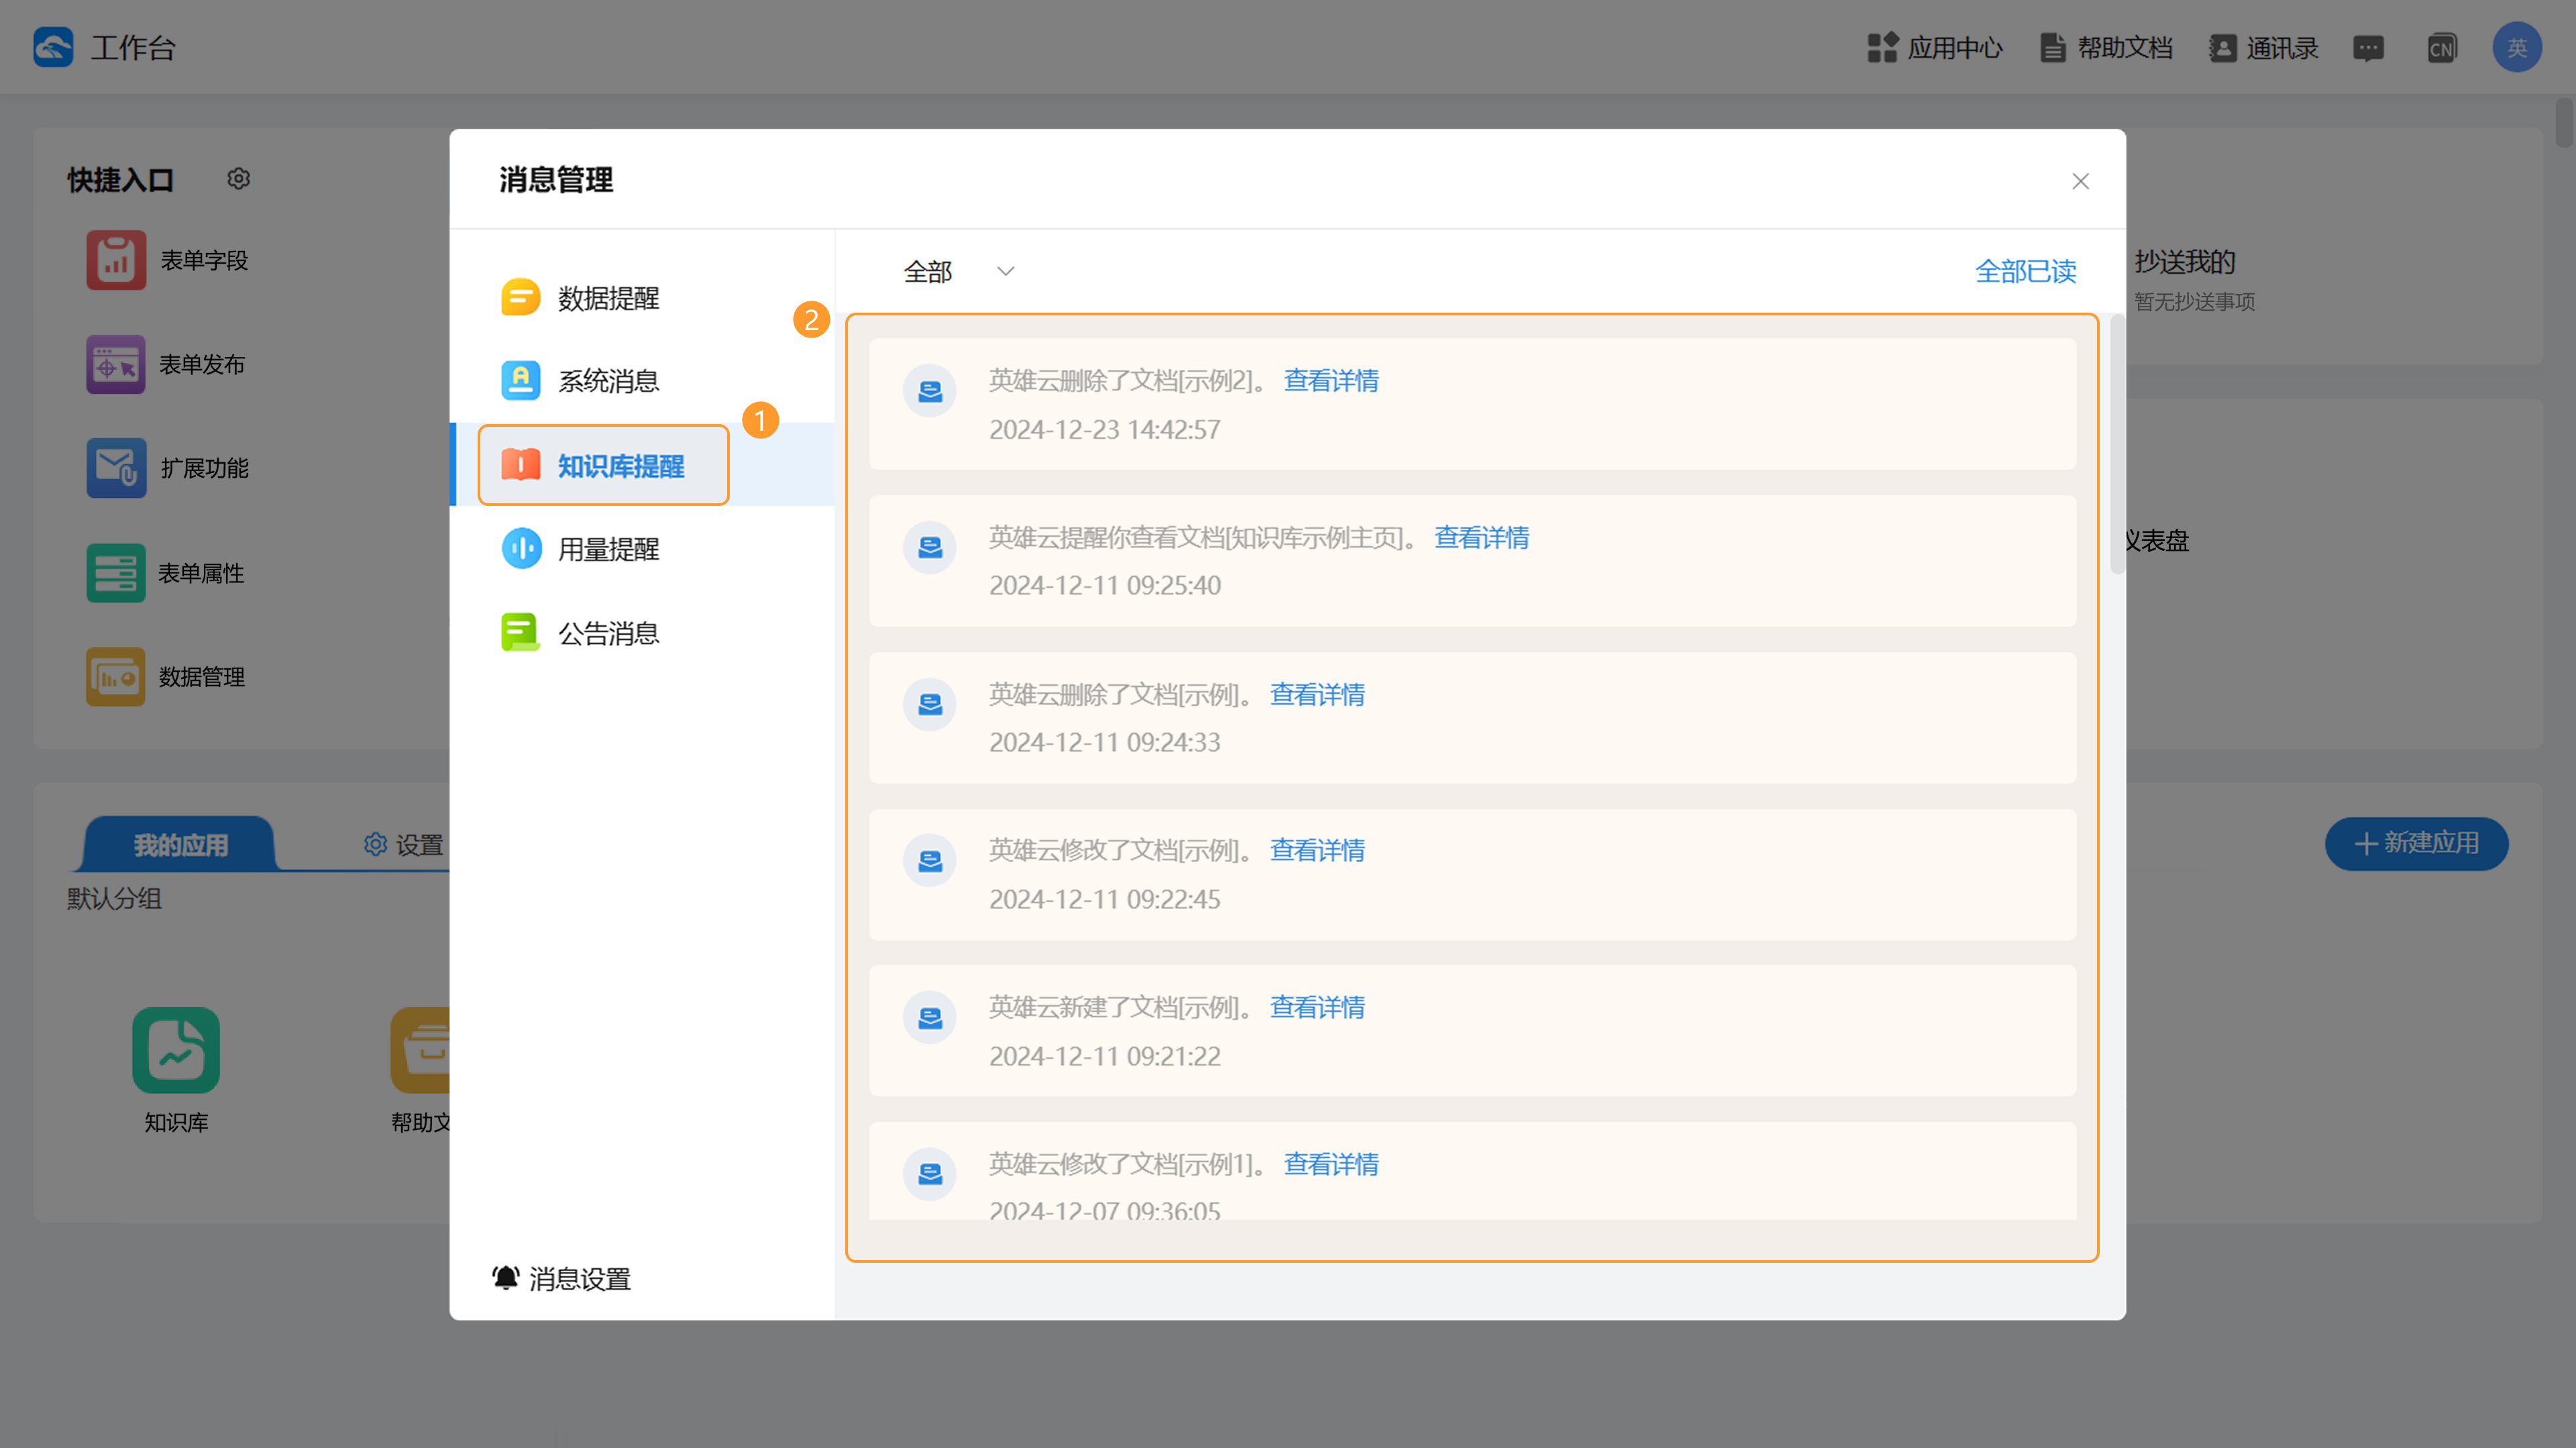Click message icon for 2024-12-11 09:24:33 entry
2576x1448 pixels.
(x=930, y=705)
